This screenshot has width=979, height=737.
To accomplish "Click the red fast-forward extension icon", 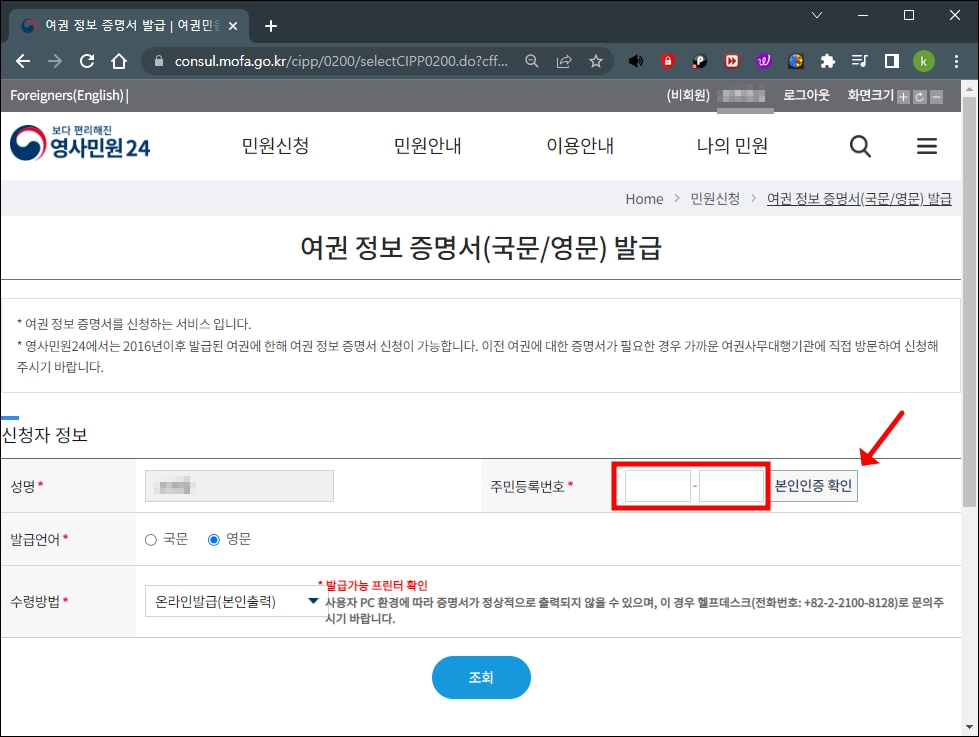I will pyautogui.click(x=731, y=61).
